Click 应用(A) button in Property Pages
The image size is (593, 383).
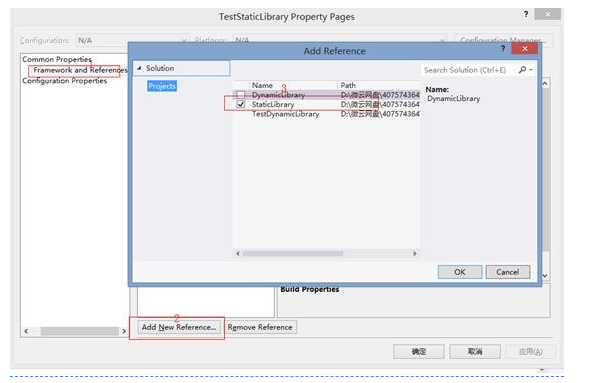tap(530, 352)
